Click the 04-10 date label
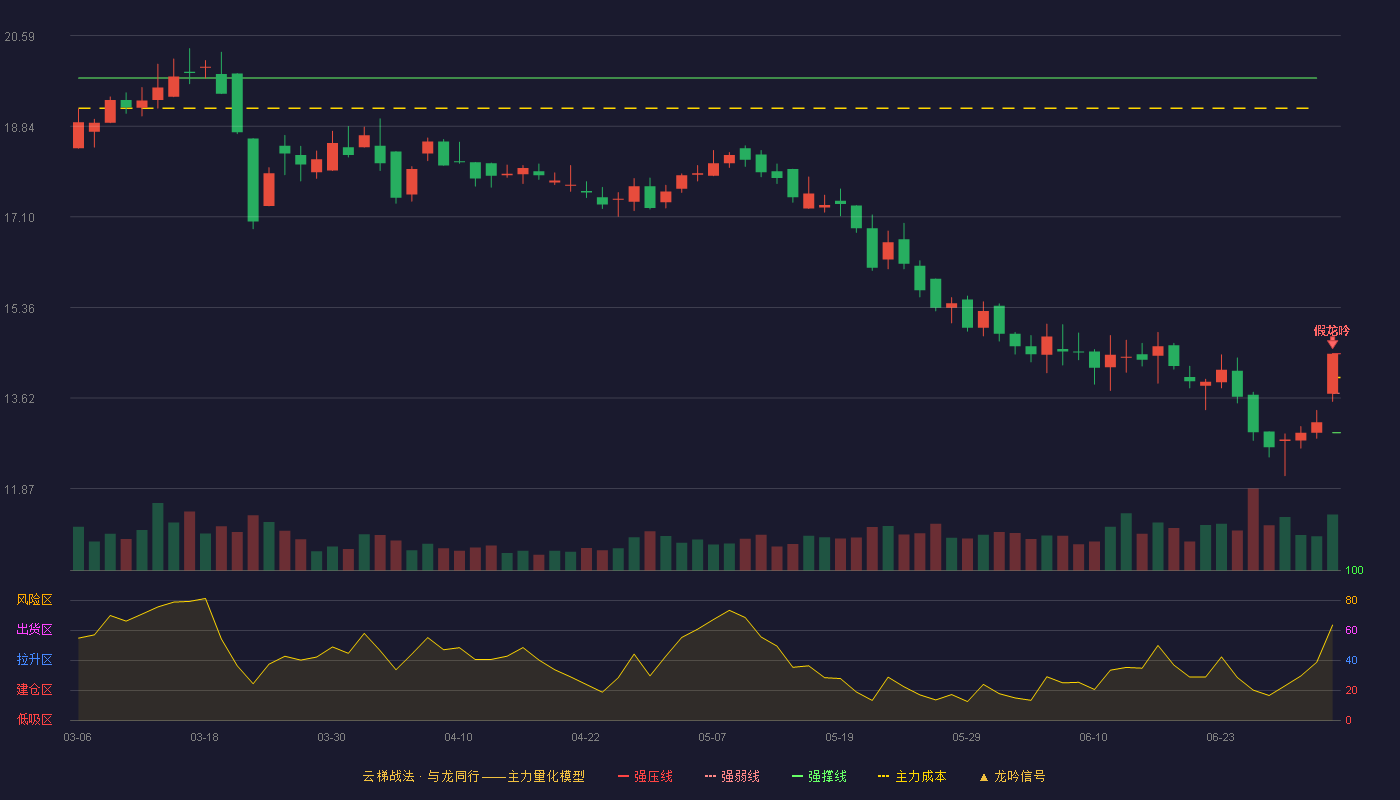This screenshot has height=800, width=1400. 458,737
